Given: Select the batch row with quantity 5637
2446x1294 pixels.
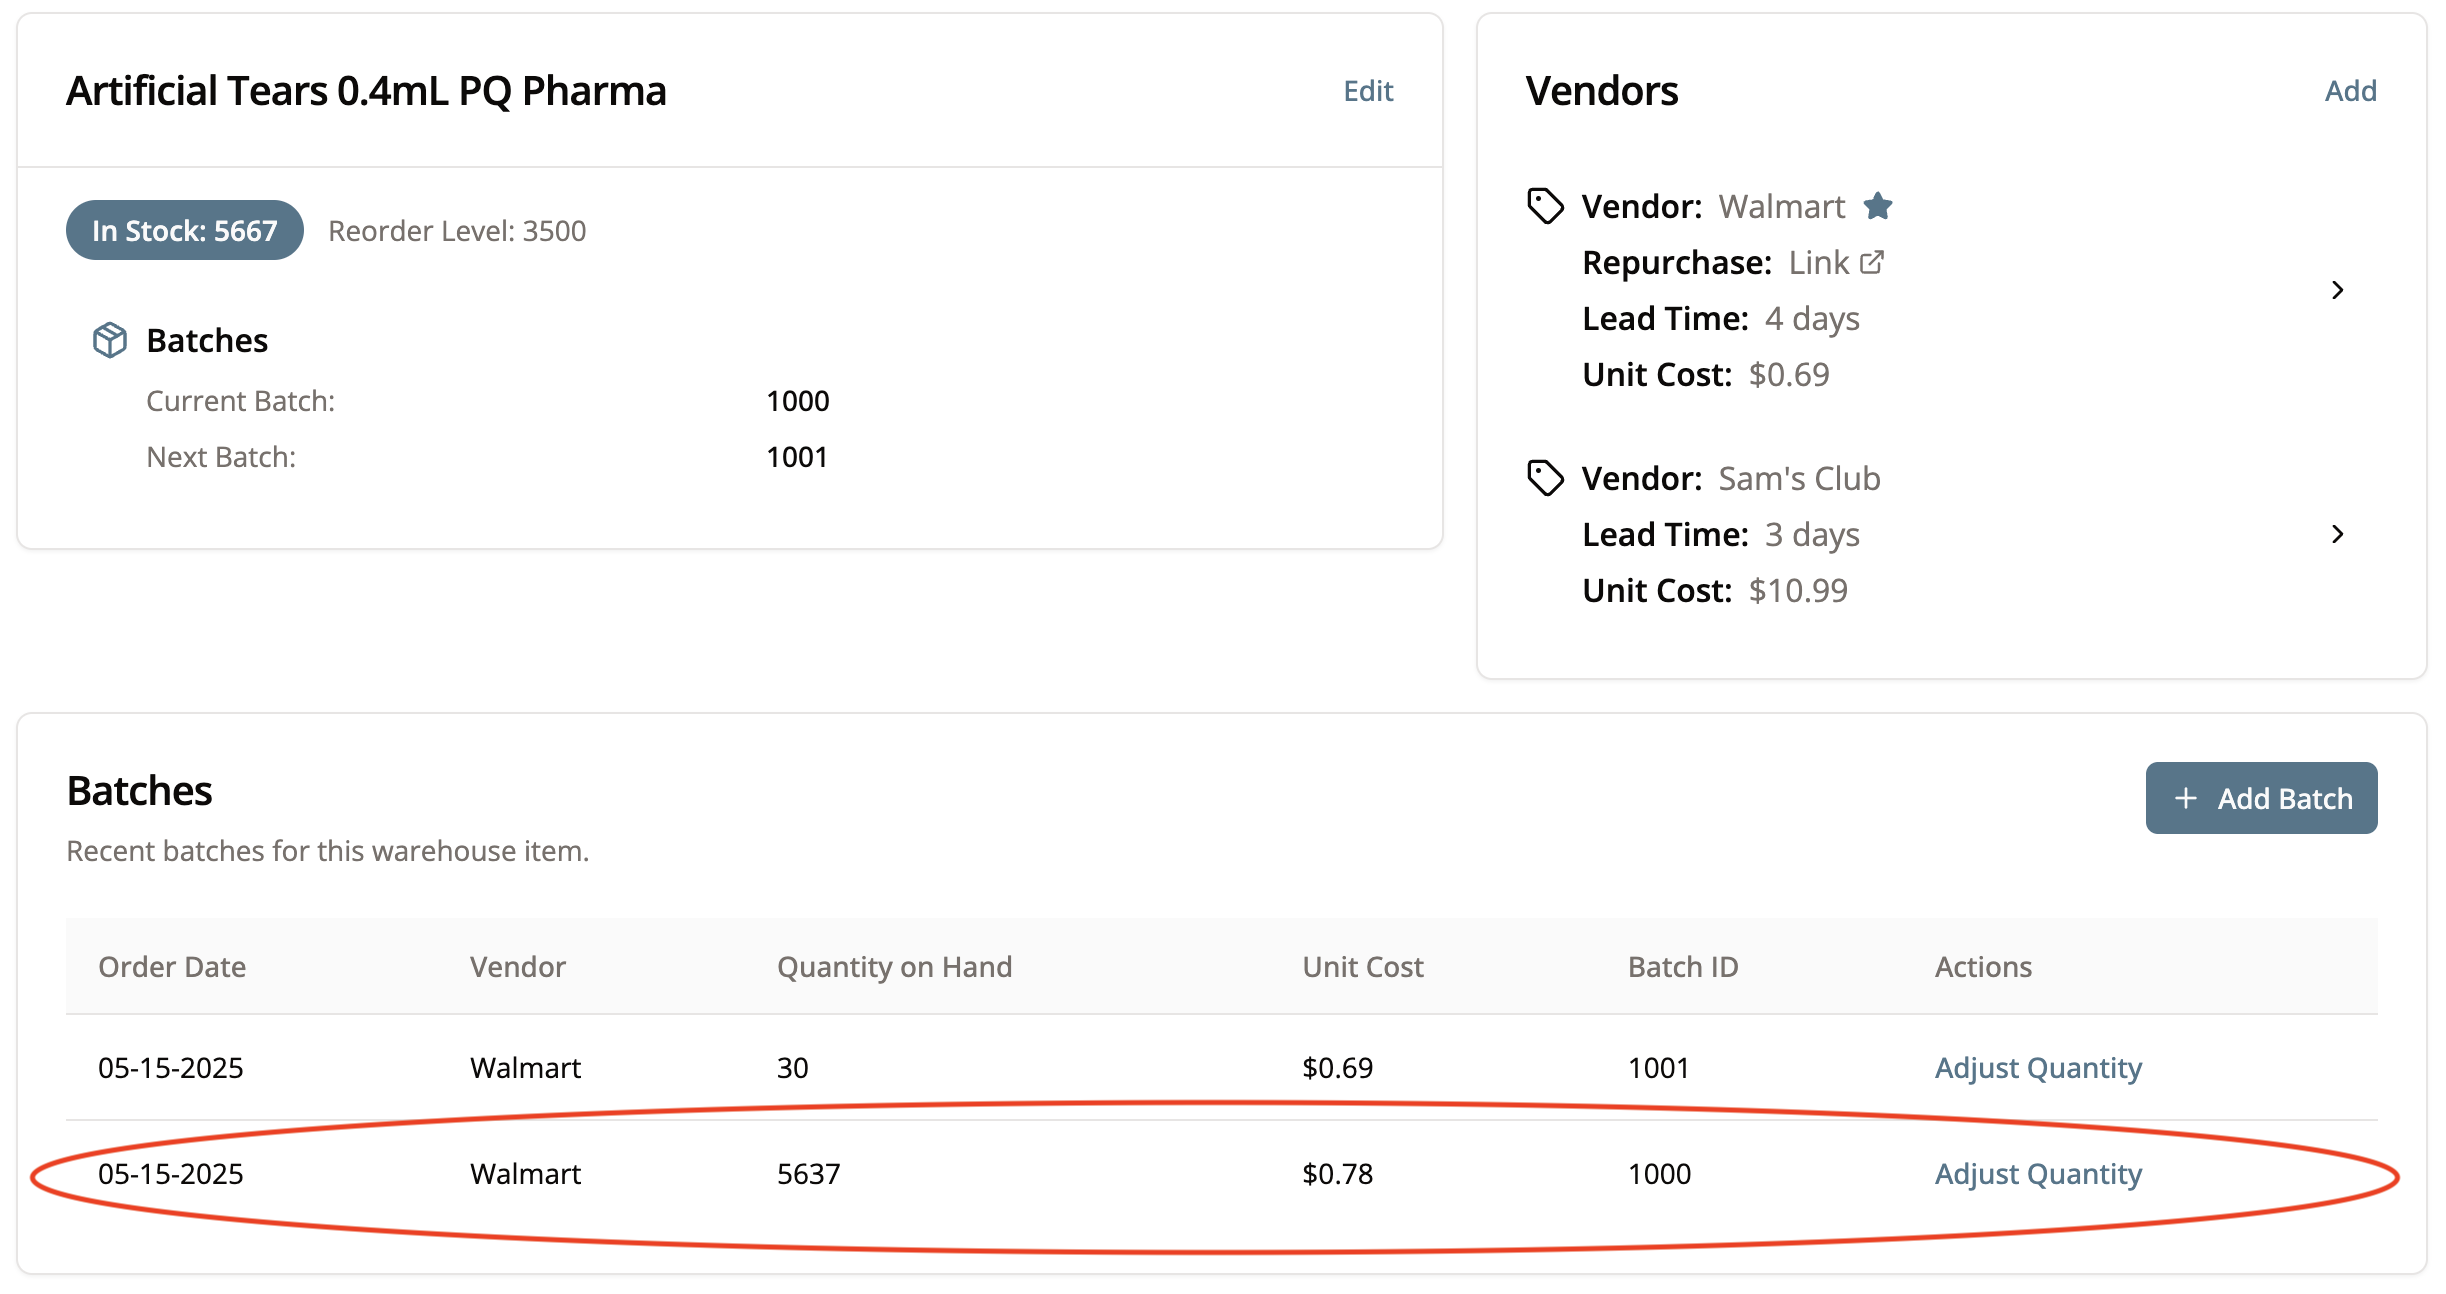Looking at the screenshot, I should click(x=808, y=1174).
